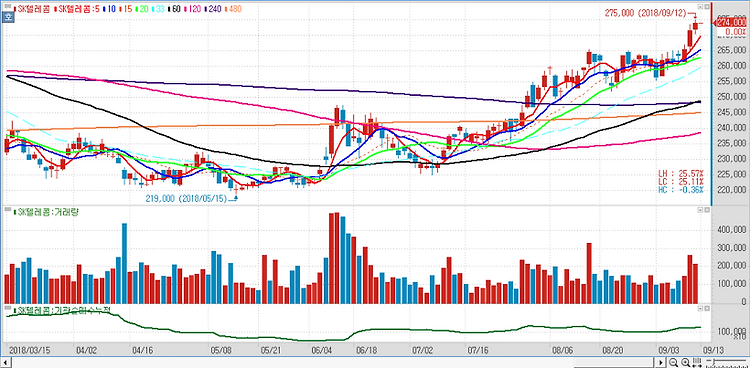
Task: Select the orange 480 moving average legend
Action: point(232,9)
